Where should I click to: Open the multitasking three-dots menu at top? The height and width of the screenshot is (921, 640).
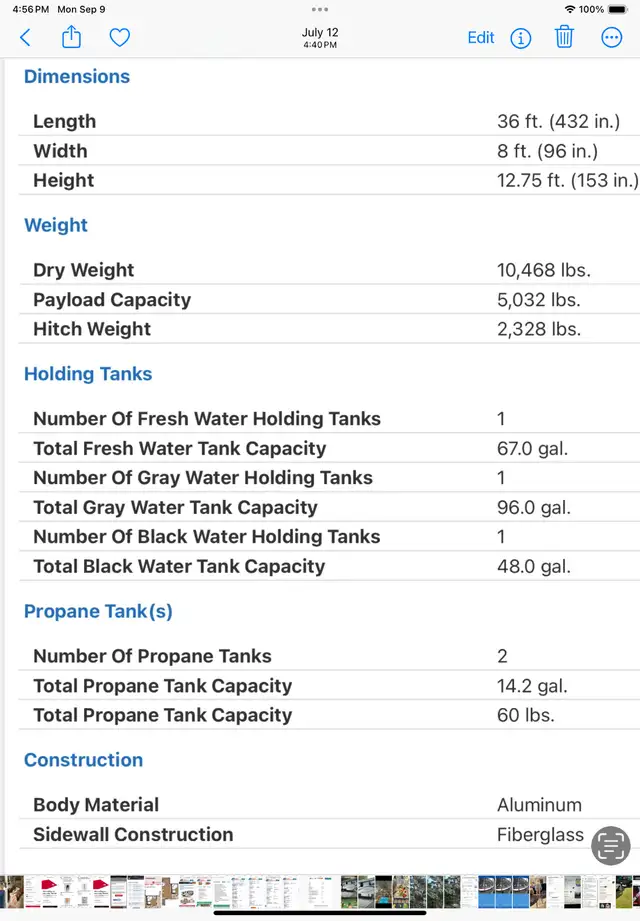[320, 9]
